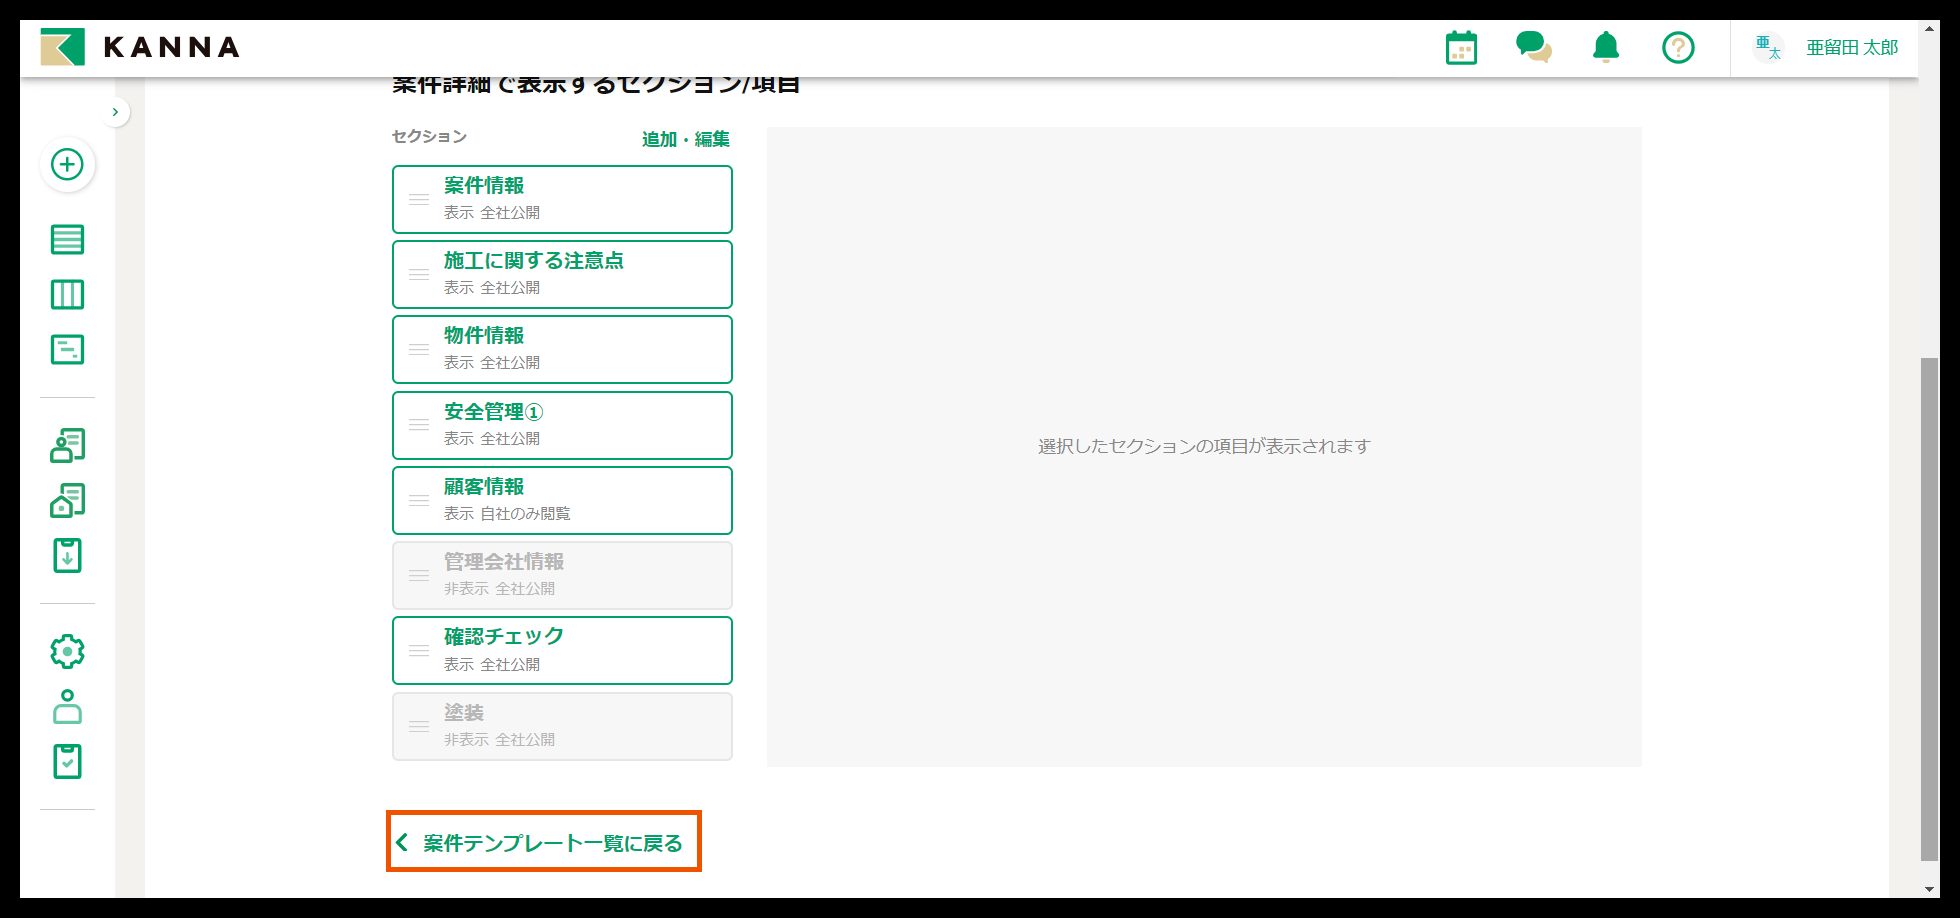1960x918 pixels.
Task: Open the download clipboard icon in sidebar
Action: [66, 556]
